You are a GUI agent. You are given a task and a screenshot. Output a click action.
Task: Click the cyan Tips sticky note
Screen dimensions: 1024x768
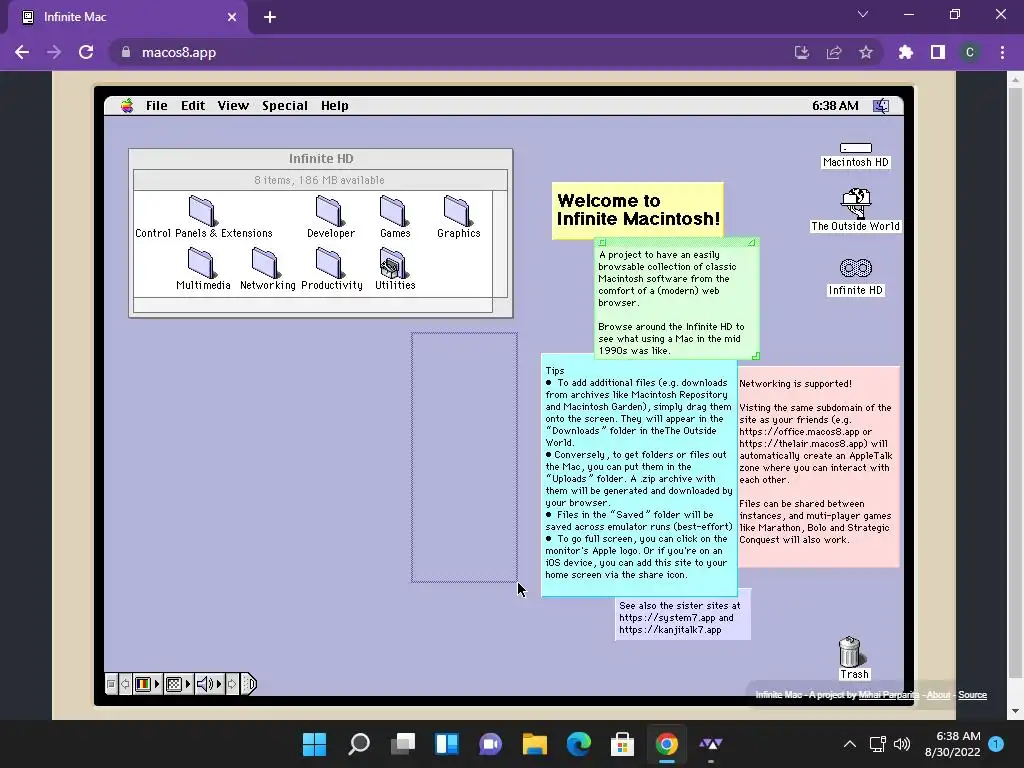639,475
